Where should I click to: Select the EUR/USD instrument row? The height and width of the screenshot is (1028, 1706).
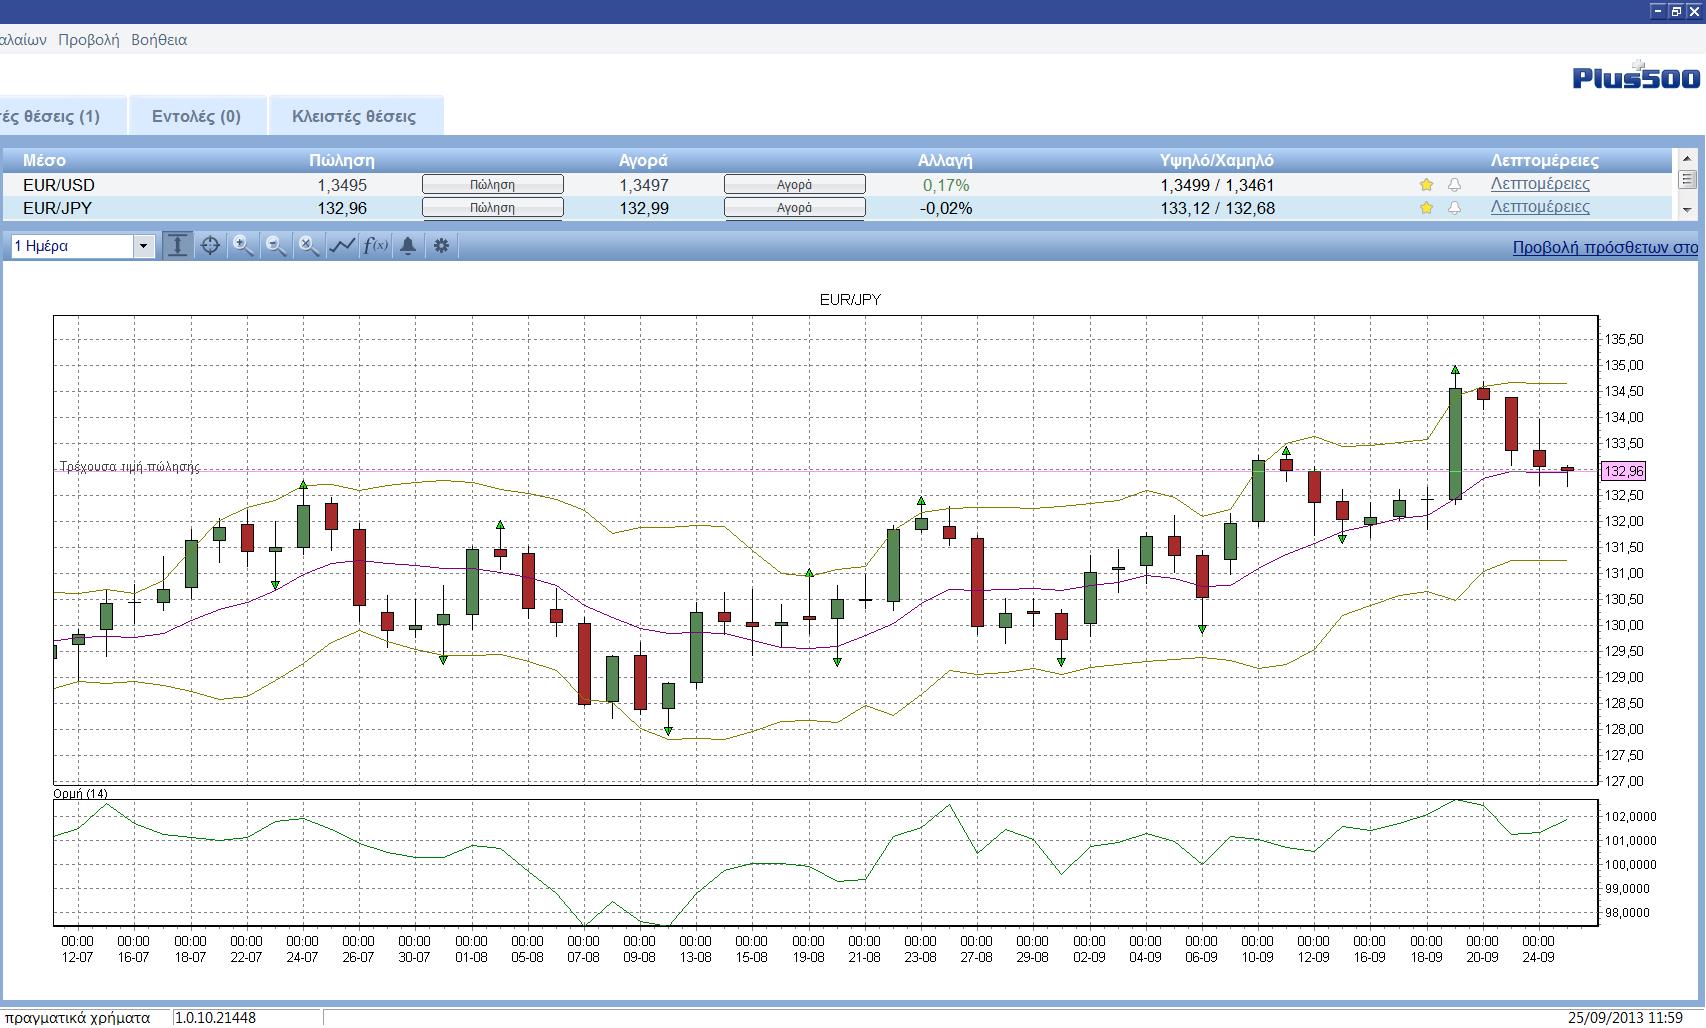(x=838, y=185)
